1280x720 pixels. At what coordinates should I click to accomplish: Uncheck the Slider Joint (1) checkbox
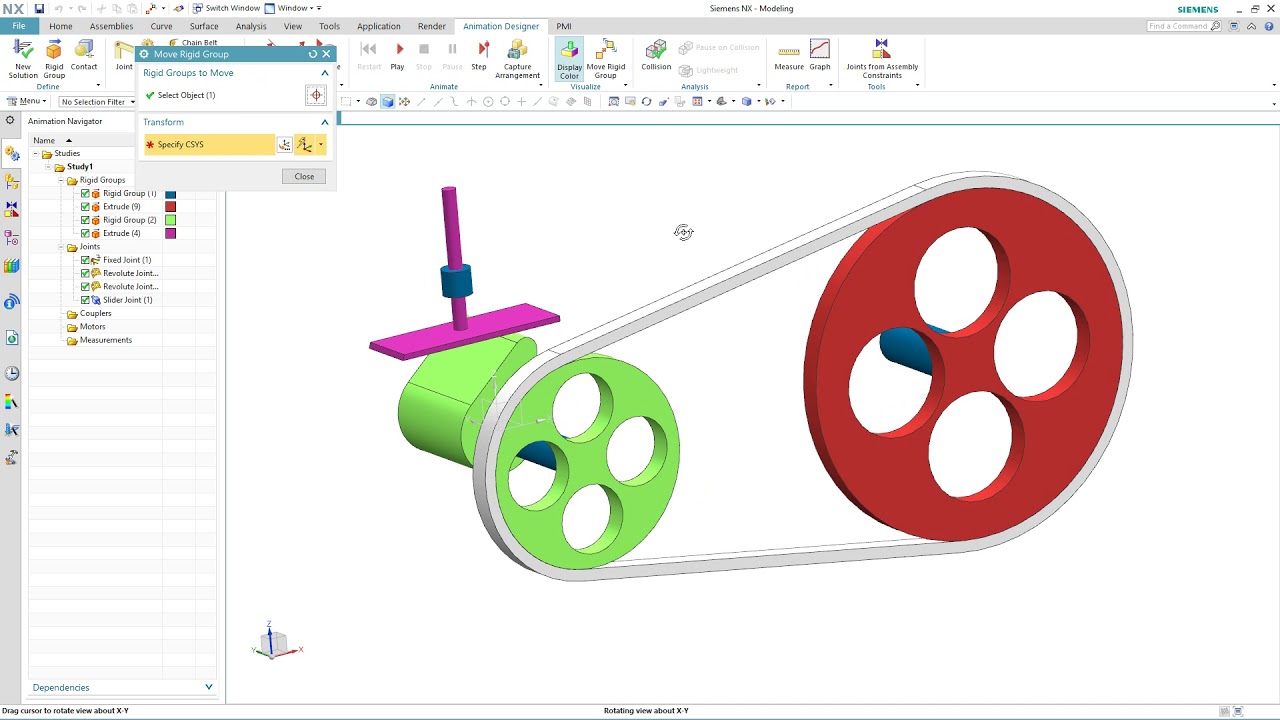point(85,300)
